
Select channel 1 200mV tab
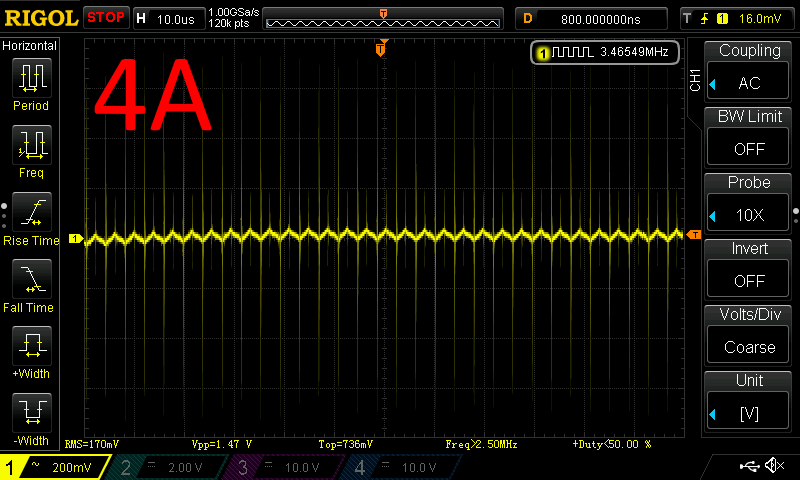[x=54, y=467]
